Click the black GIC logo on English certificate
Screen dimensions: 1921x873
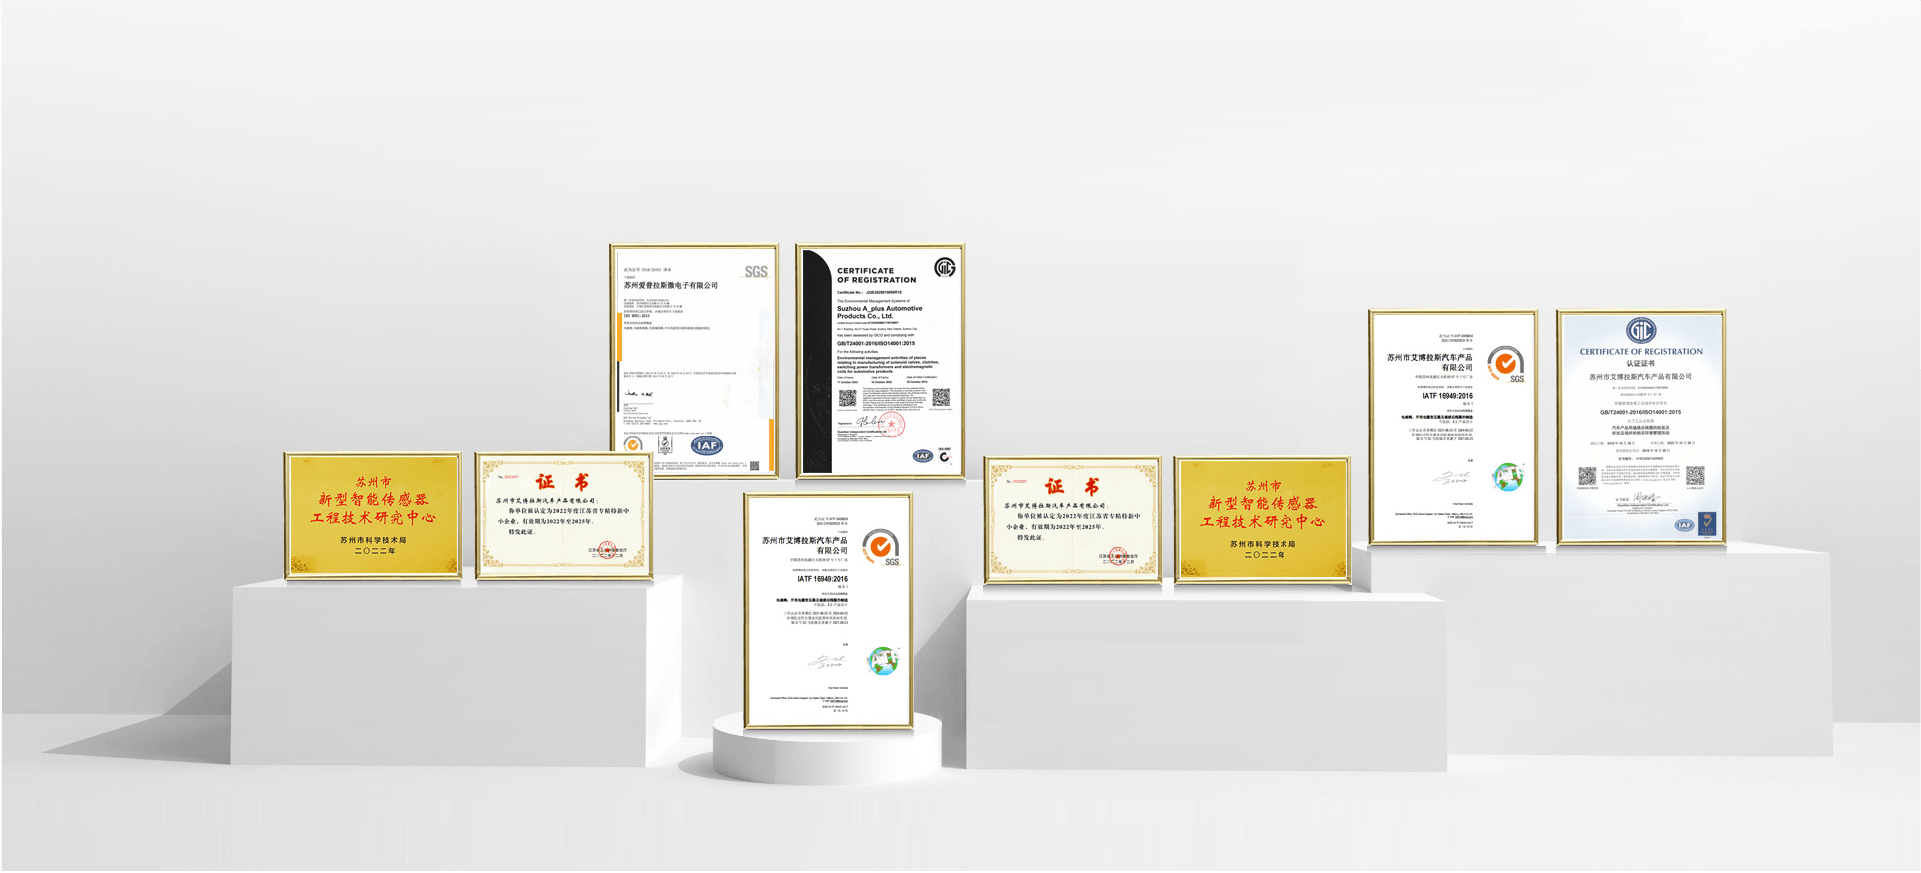[944, 267]
